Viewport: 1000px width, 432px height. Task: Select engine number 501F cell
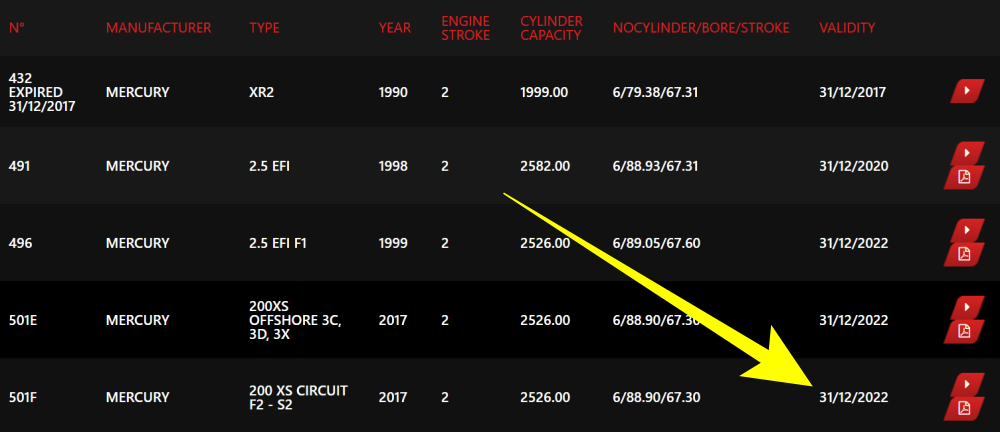click(22, 398)
